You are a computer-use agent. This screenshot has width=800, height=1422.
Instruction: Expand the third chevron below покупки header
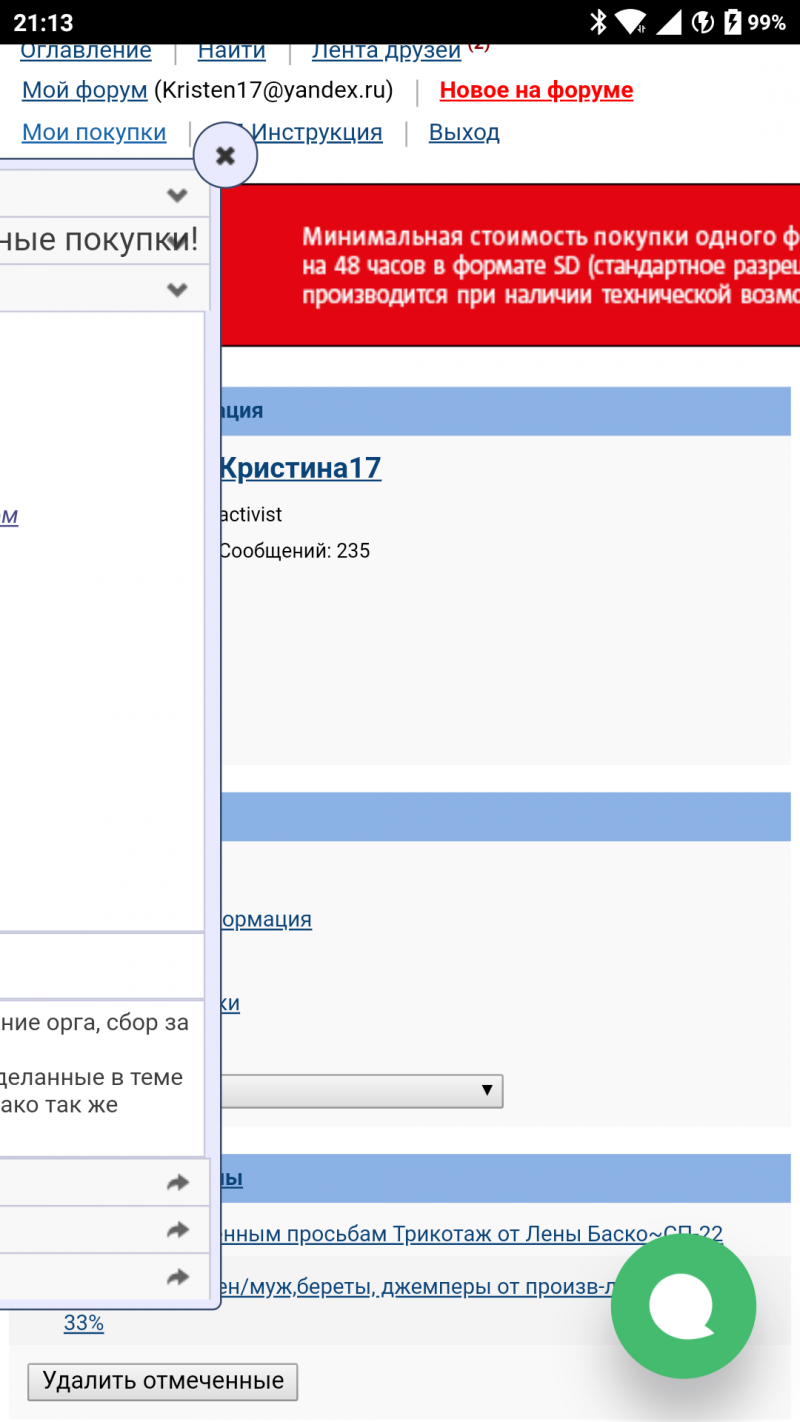point(177,290)
